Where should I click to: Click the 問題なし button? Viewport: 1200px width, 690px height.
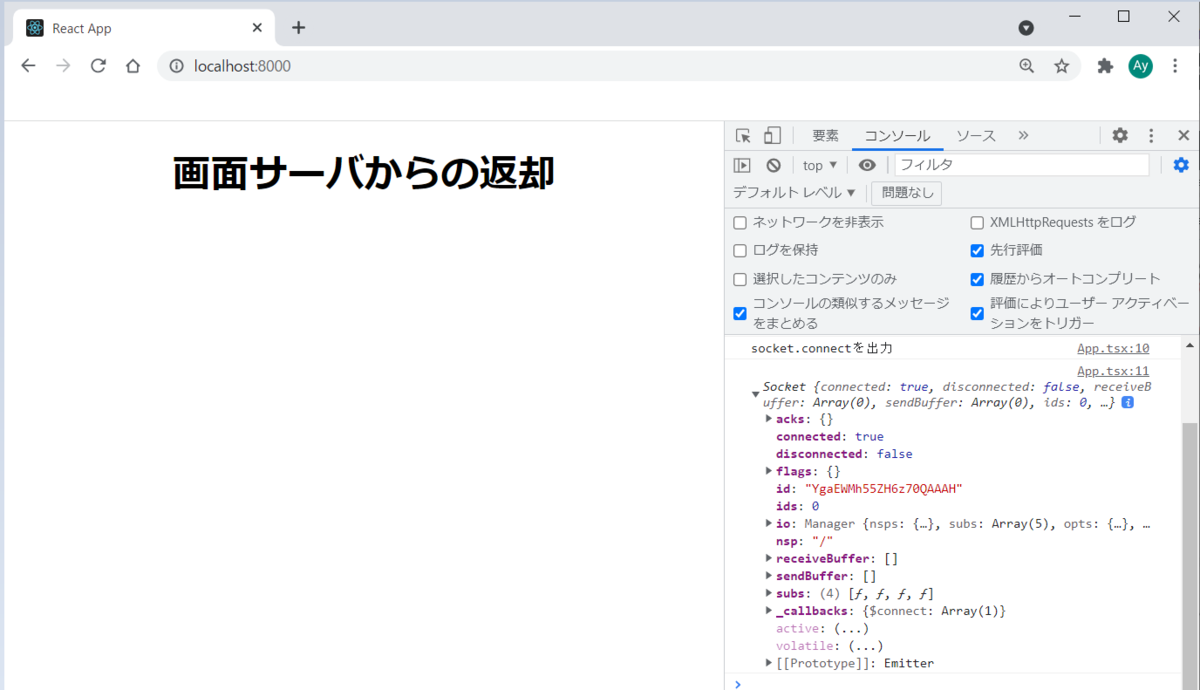pos(906,192)
